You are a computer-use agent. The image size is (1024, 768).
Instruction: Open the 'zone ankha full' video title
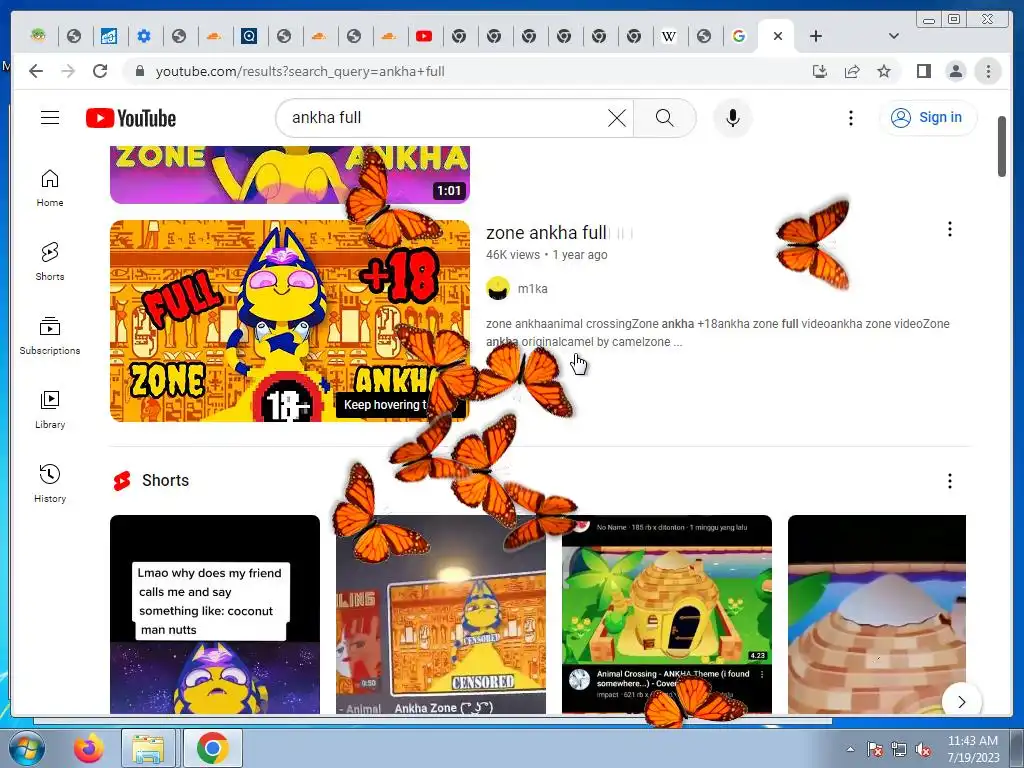(546, 232)
